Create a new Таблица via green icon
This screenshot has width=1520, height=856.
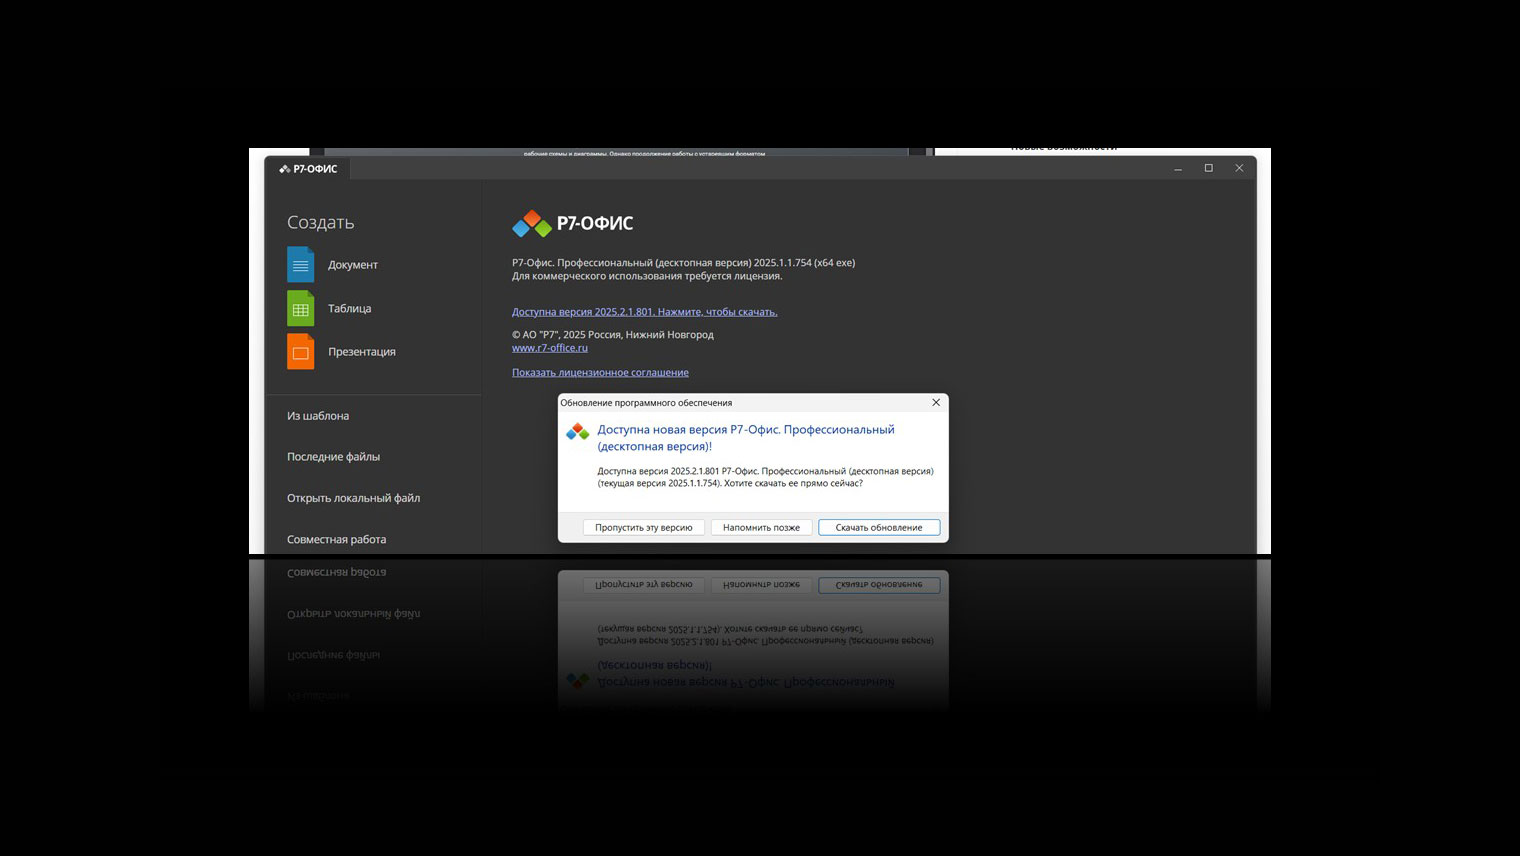300,309
